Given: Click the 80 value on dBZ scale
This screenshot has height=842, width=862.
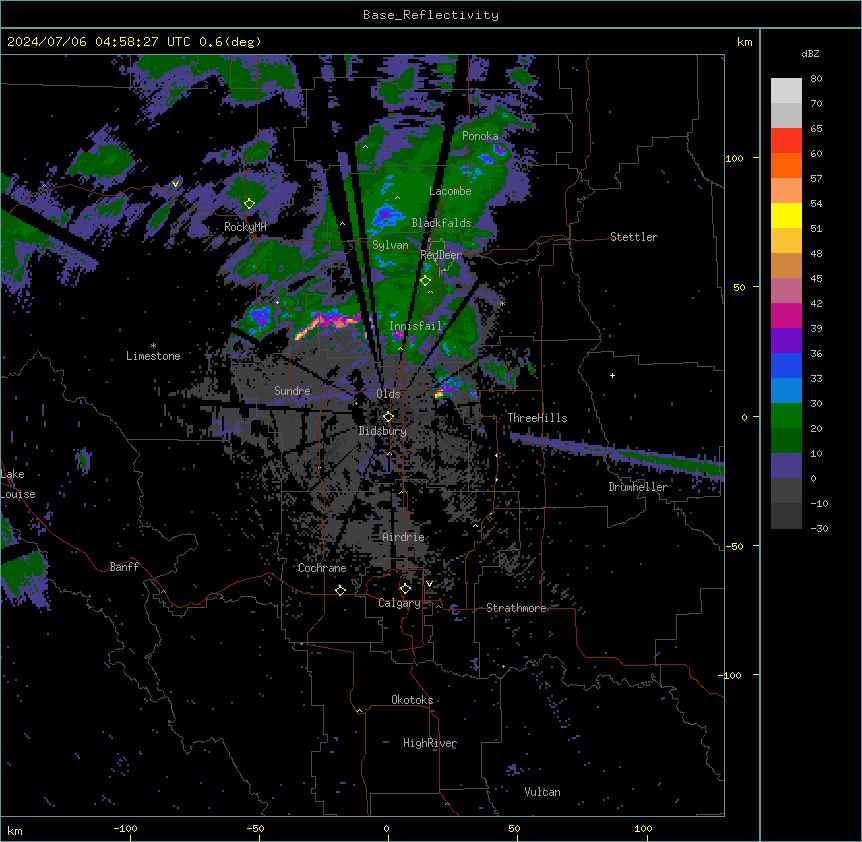Looking at the screenshot, I should [x=816, y=79].
